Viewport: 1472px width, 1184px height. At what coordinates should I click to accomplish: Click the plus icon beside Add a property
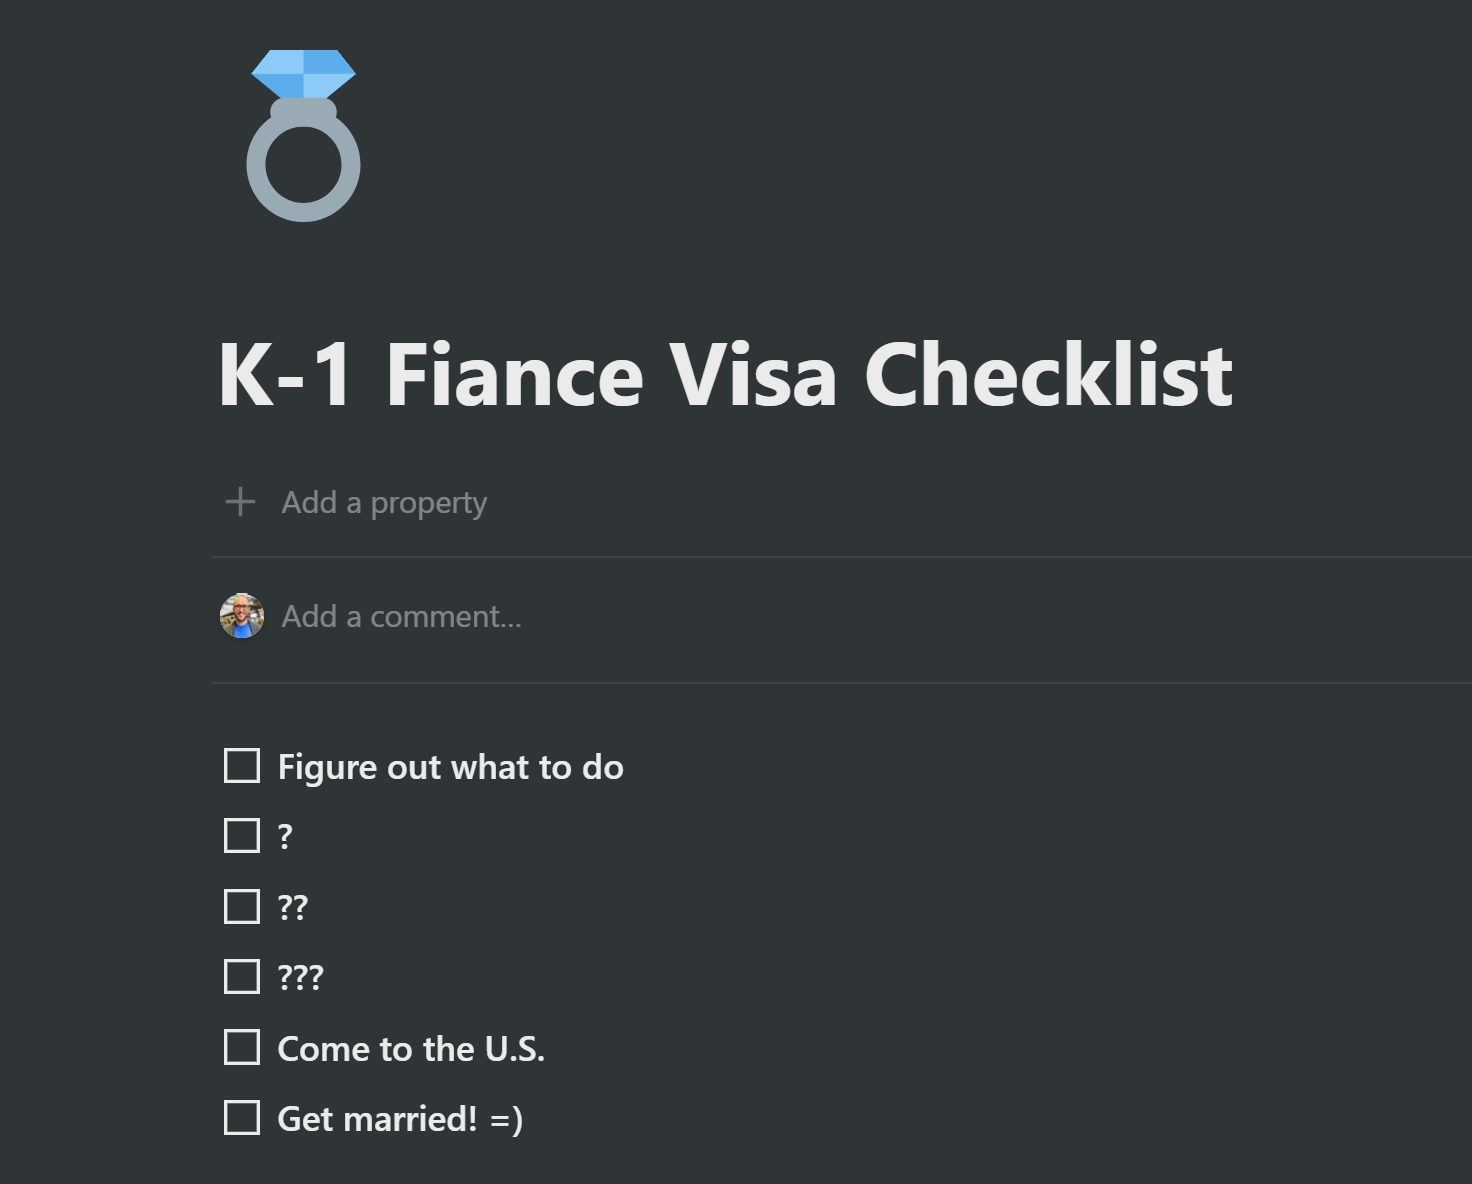click(240, 501)
